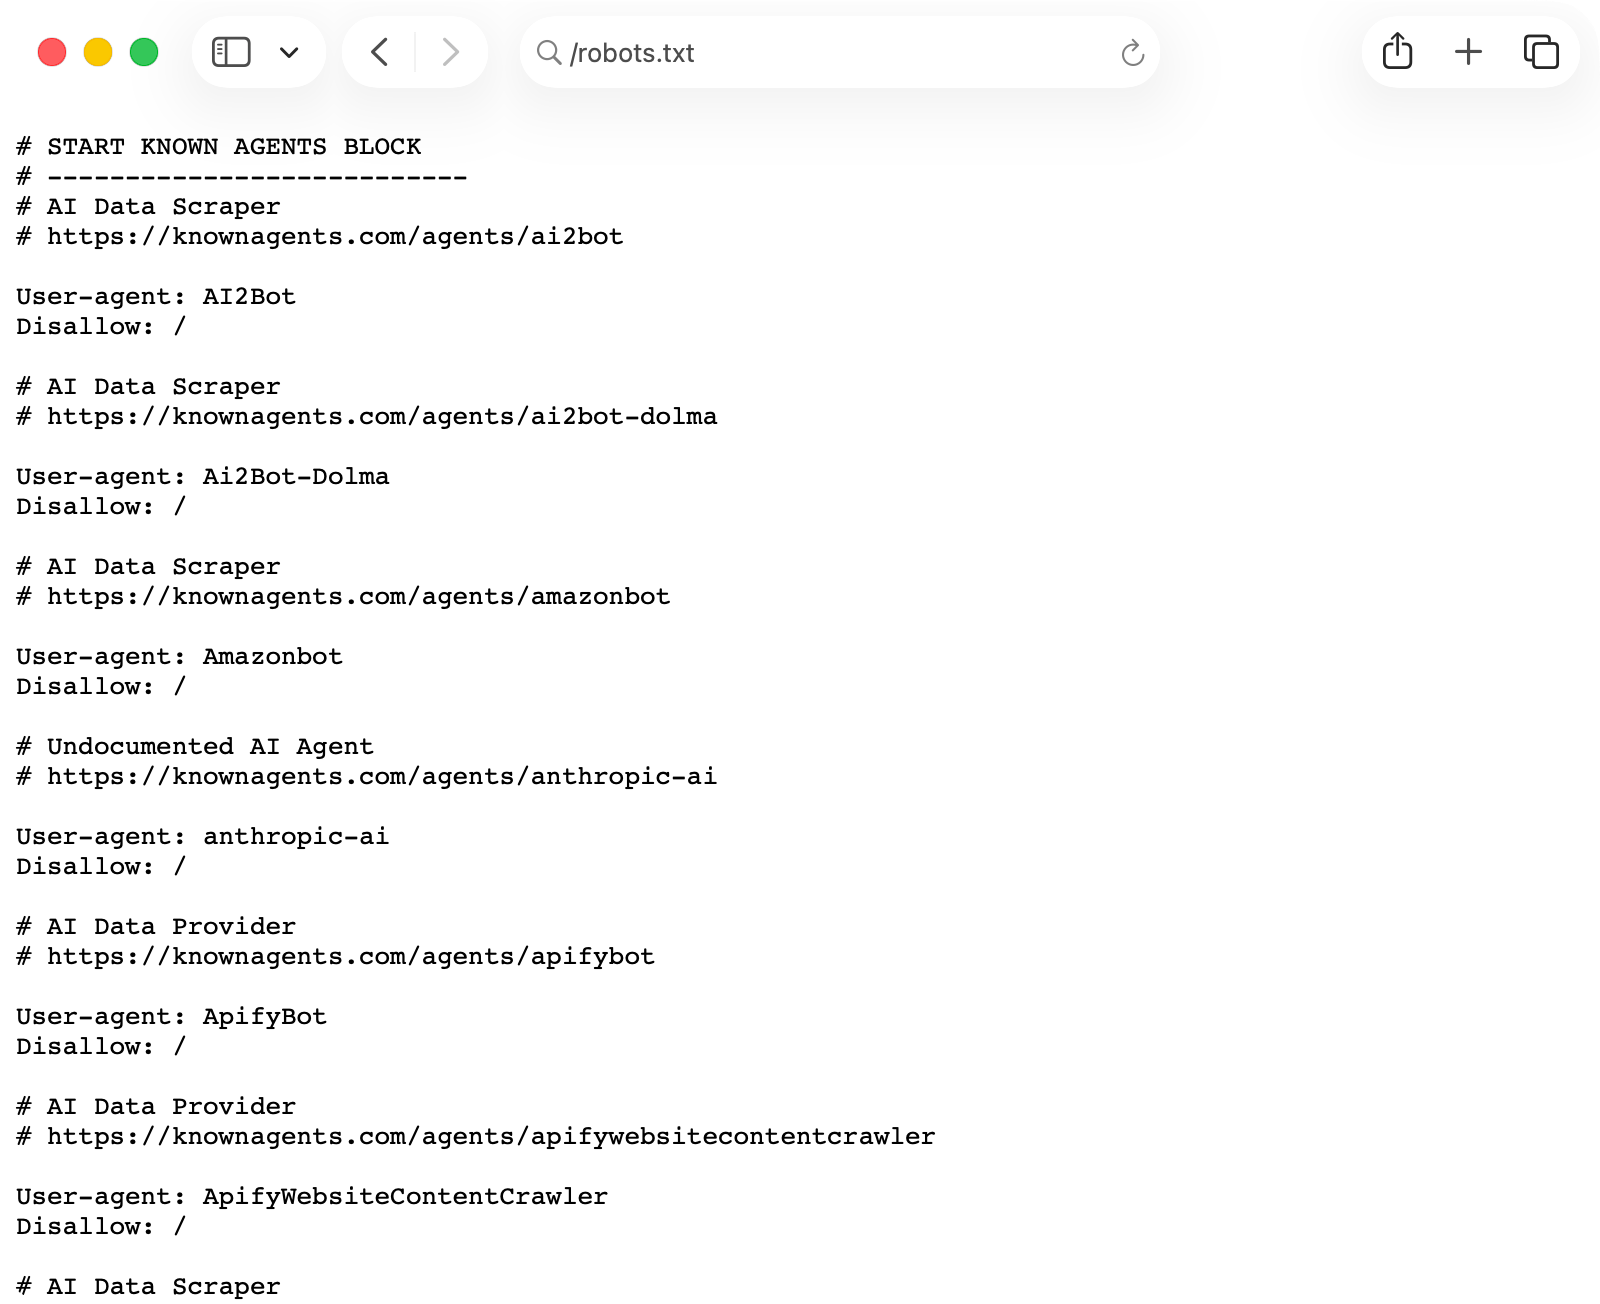Click the line 'User-agent: Ai2Bot-Dolma'
Image resolution: width=1600 pixels, height=1304 pixels.
(x=203, y=477)
